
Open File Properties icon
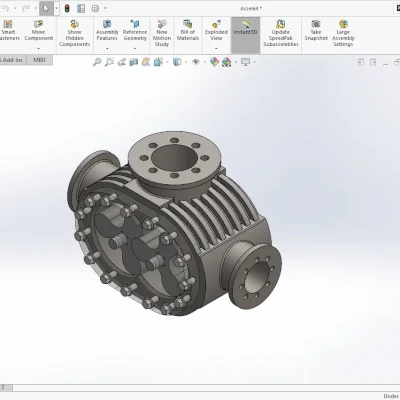81,9
